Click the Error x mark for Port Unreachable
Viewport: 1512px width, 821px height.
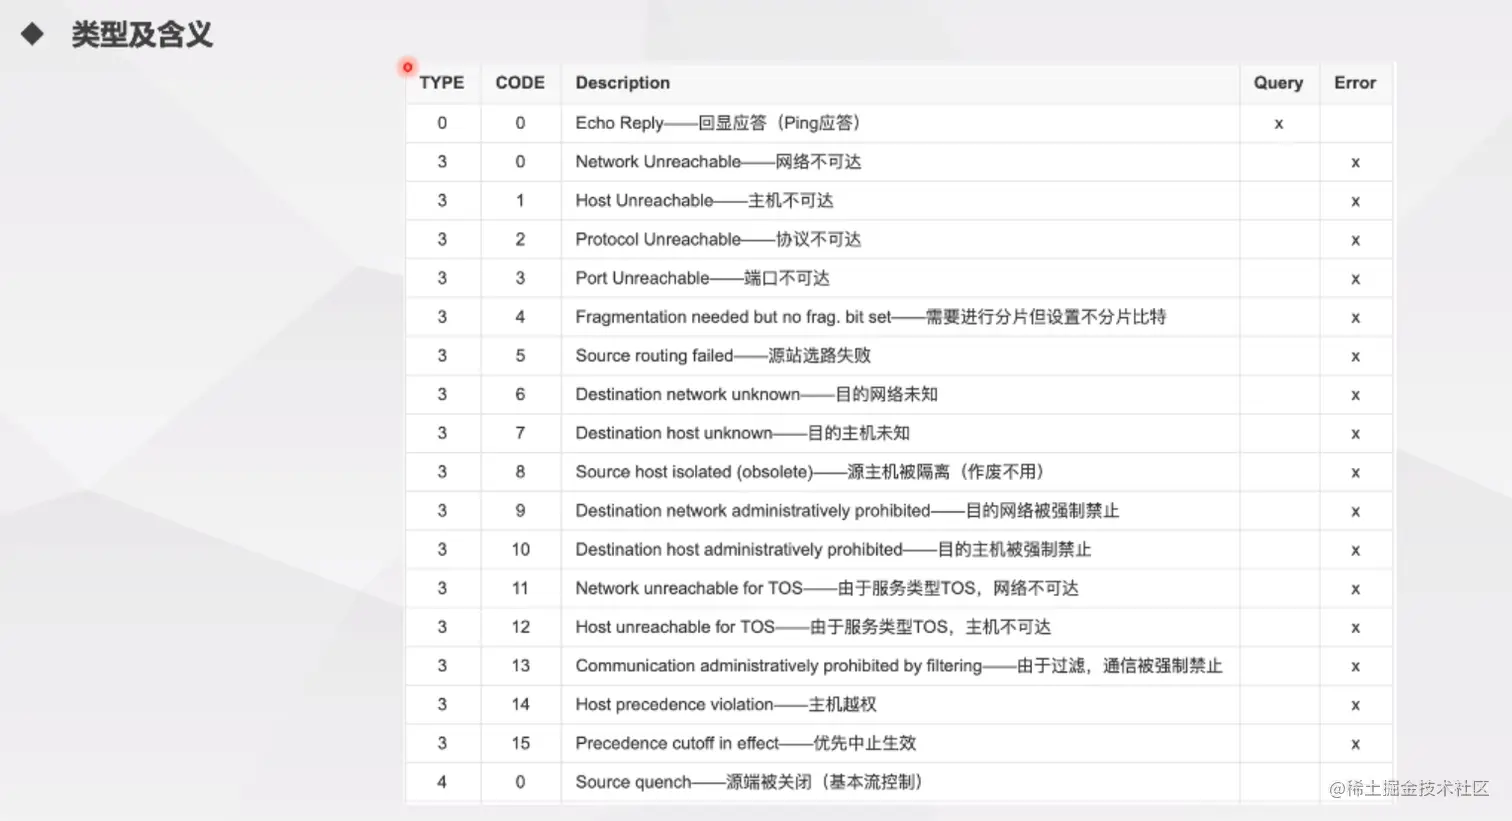(1355, 279)
